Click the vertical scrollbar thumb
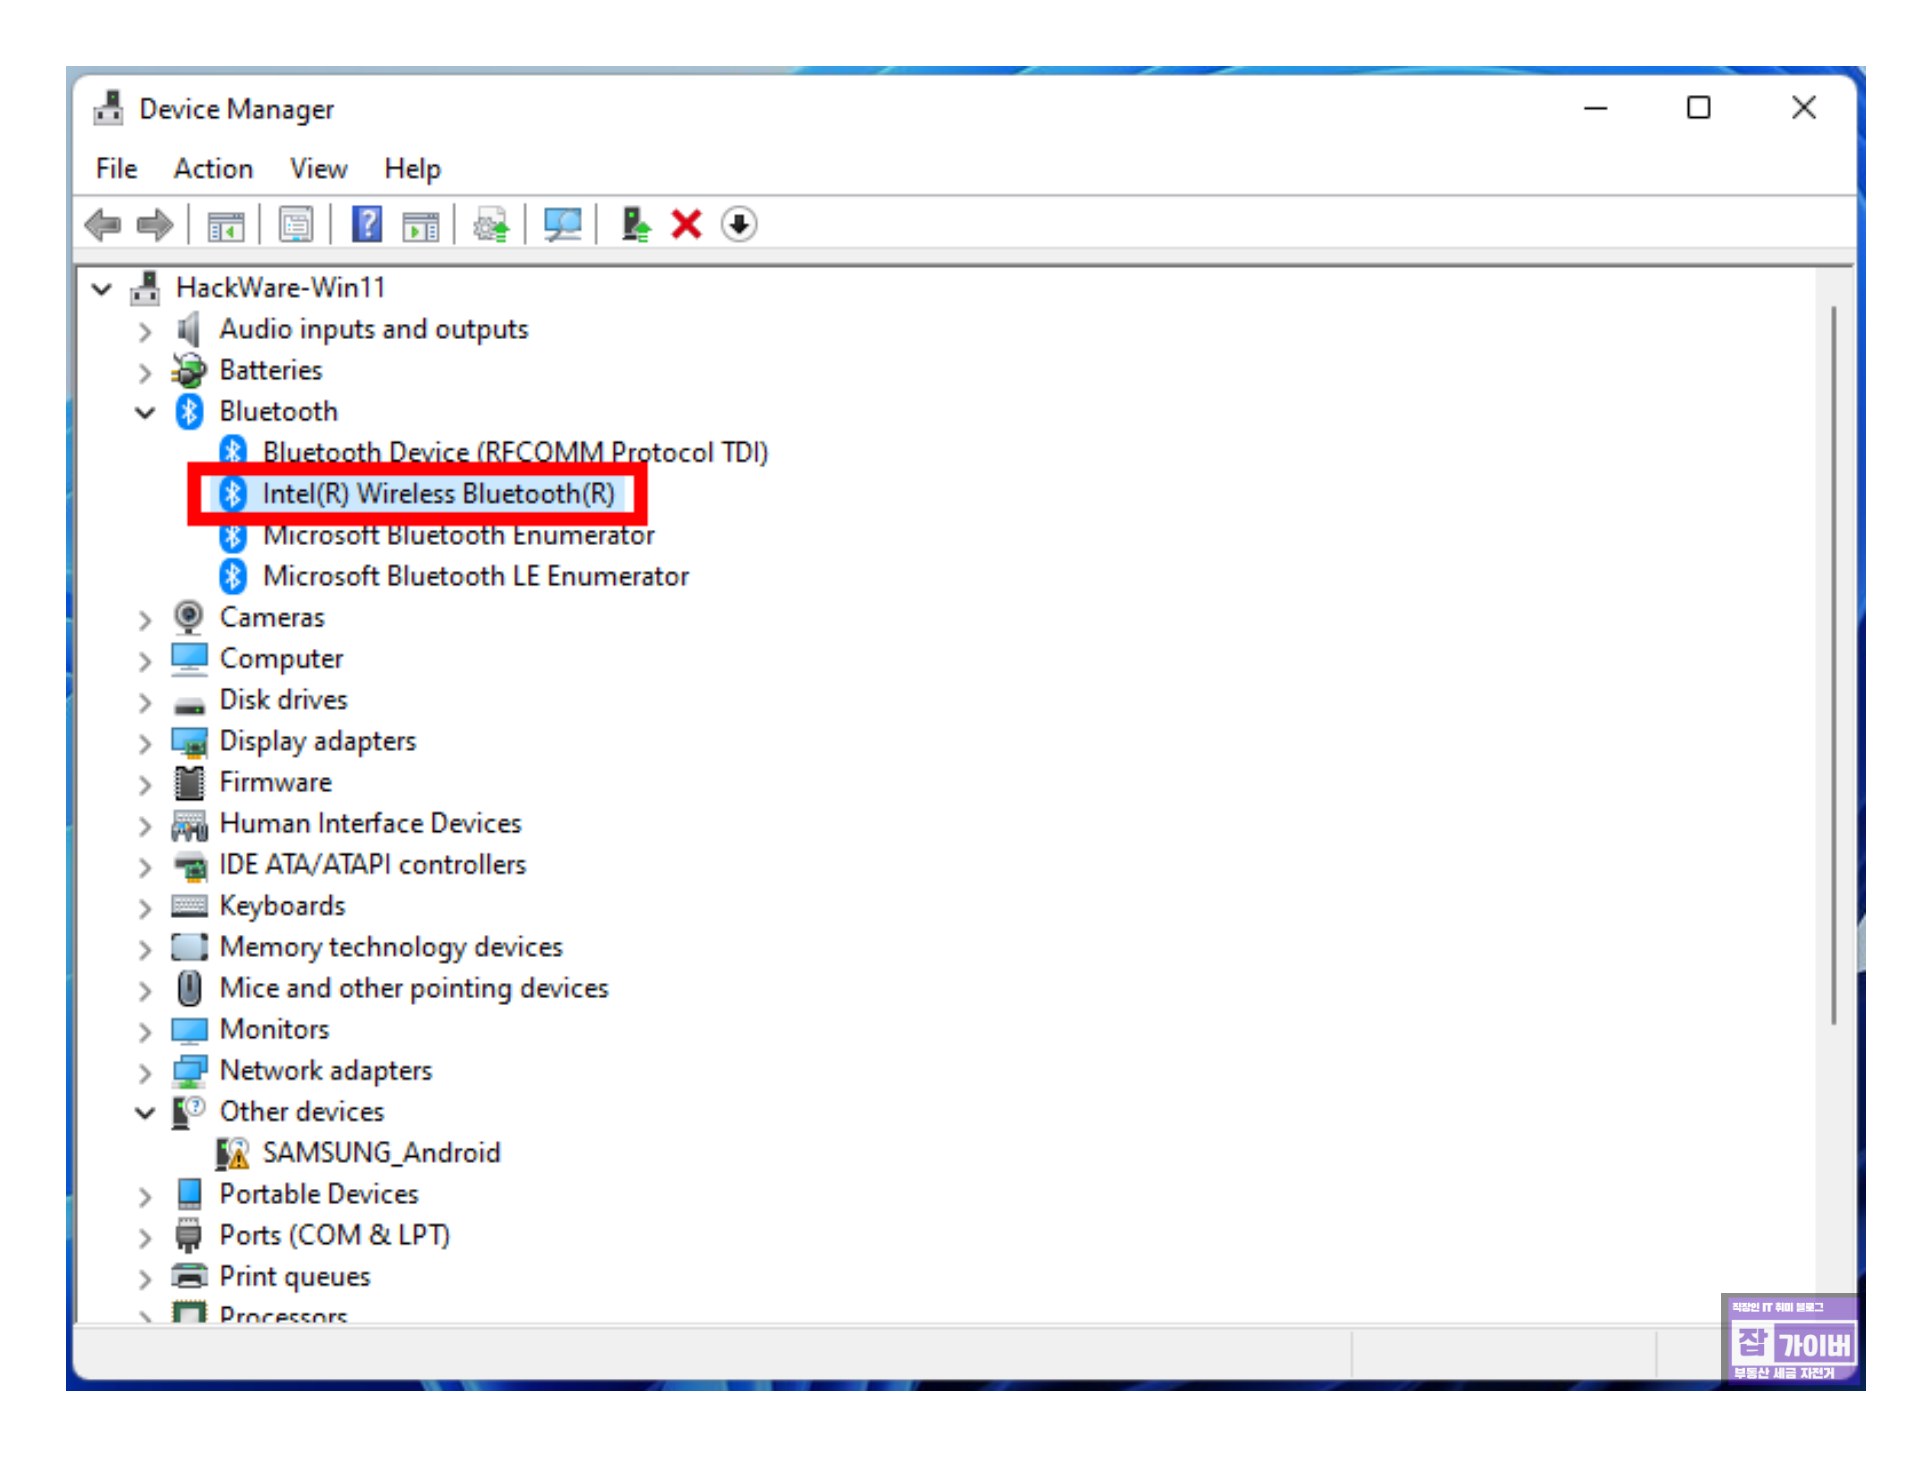This screenshot has width=1932, height=1457. (1833, 665)
